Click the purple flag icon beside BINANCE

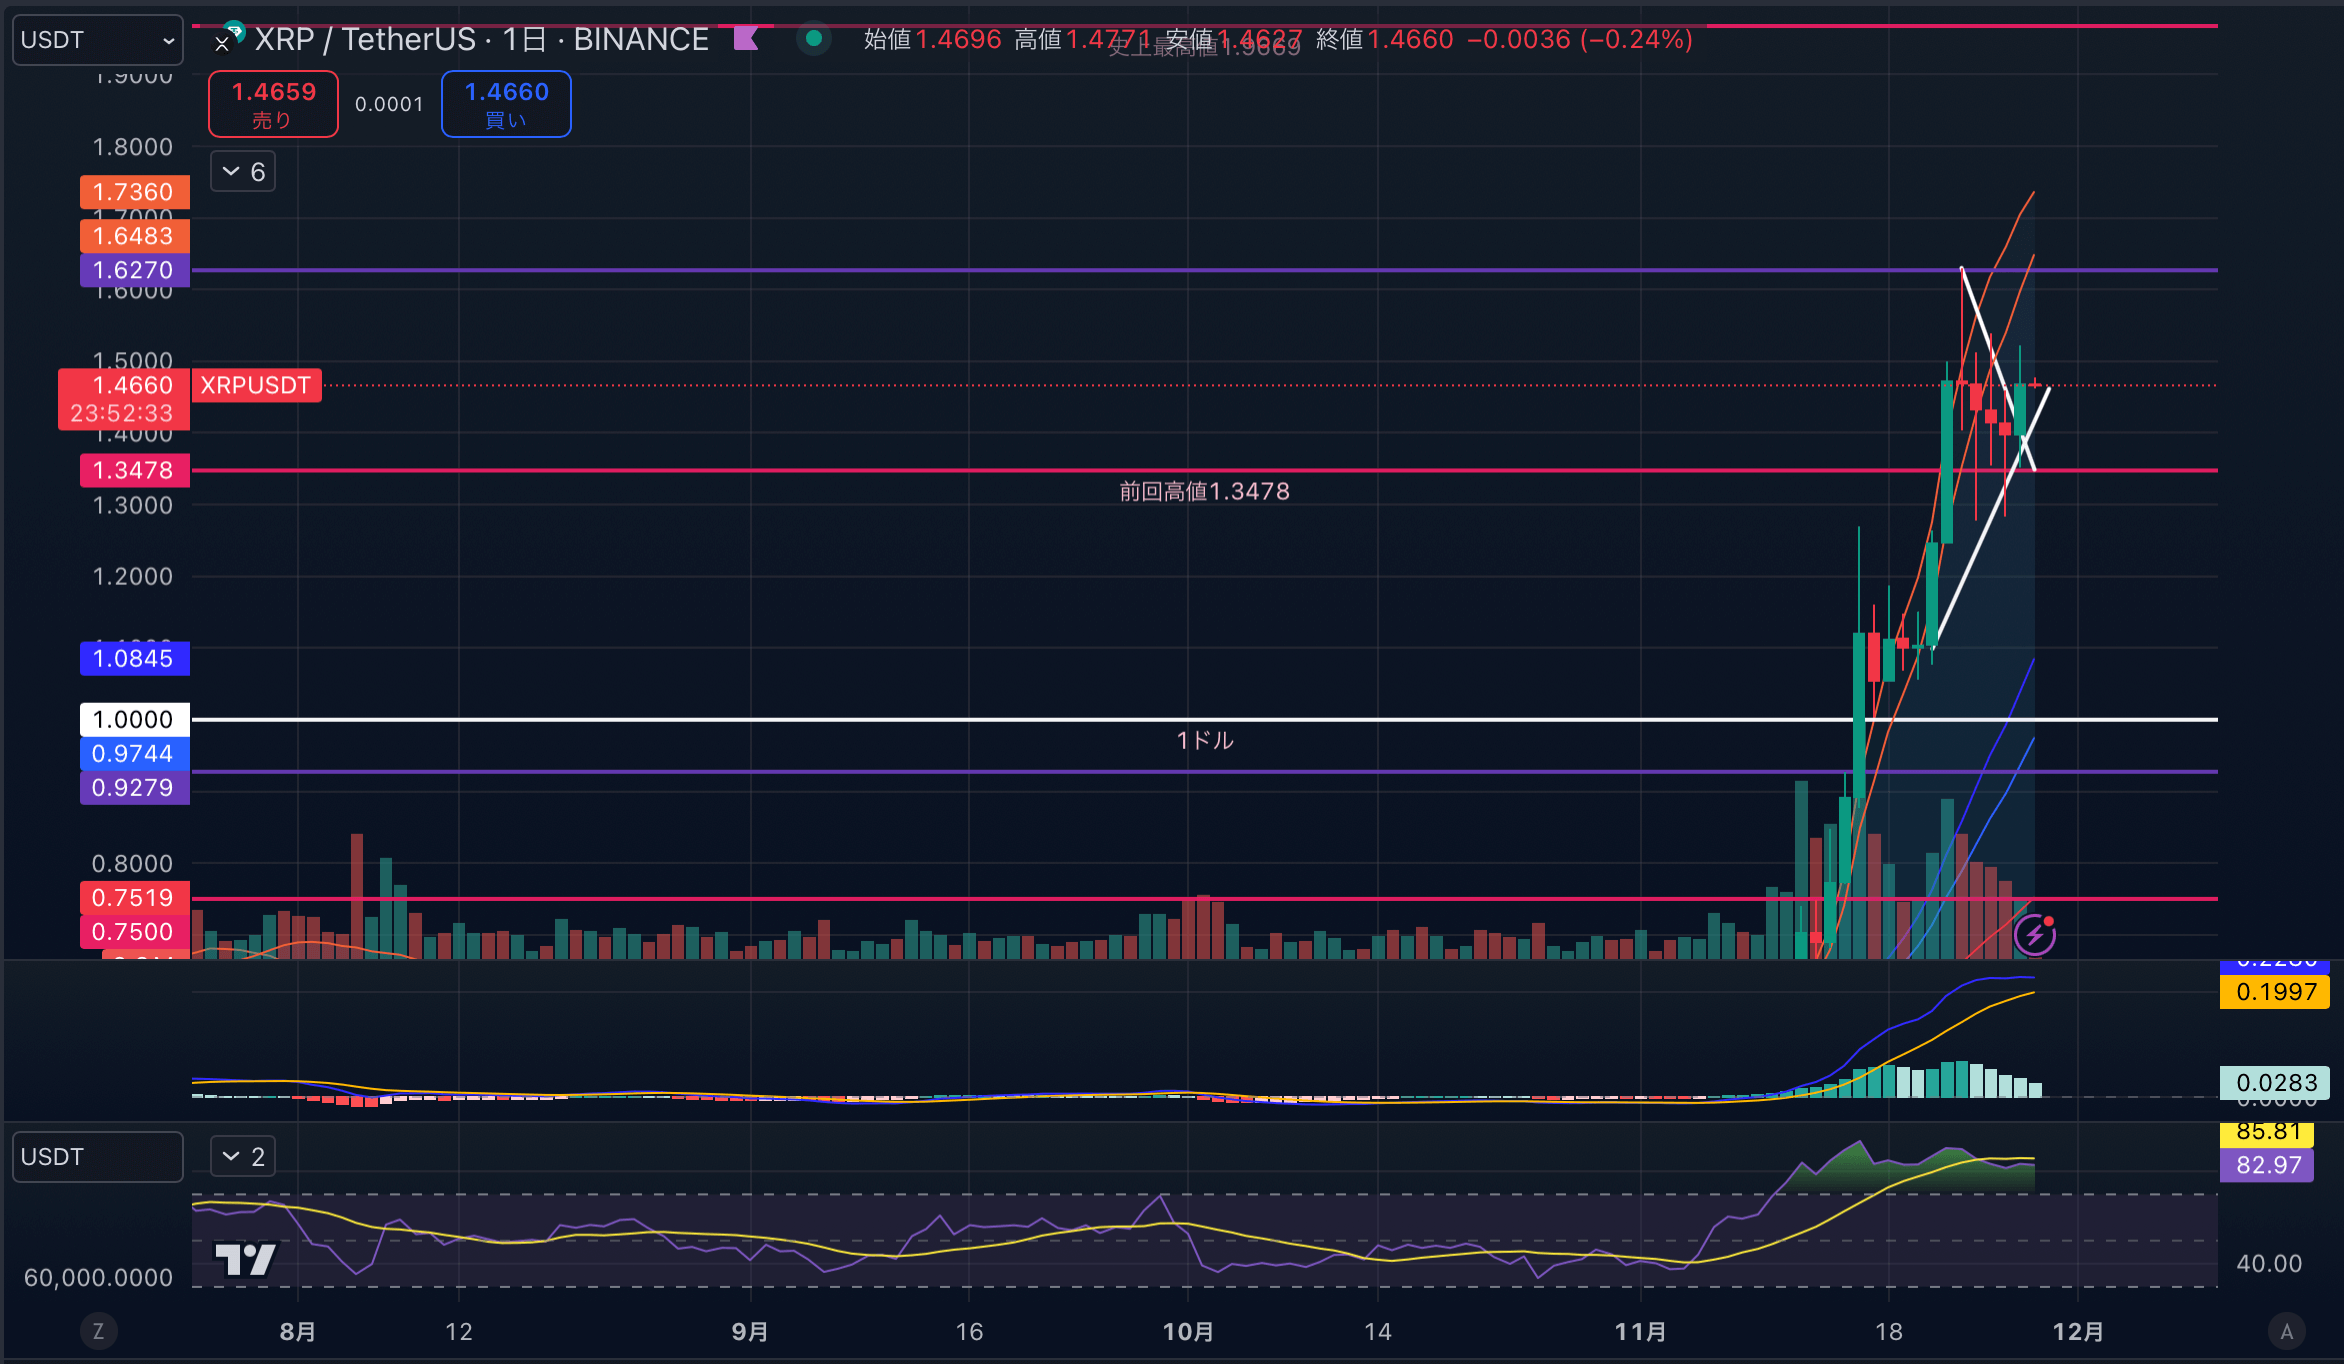tap(746, 39)
